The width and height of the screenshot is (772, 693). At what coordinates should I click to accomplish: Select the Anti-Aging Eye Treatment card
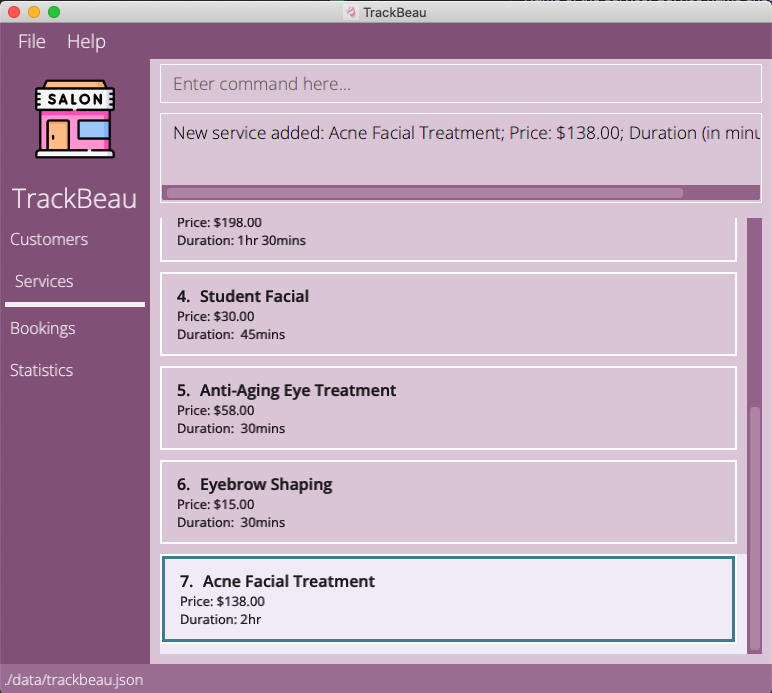tap(448, 407)
